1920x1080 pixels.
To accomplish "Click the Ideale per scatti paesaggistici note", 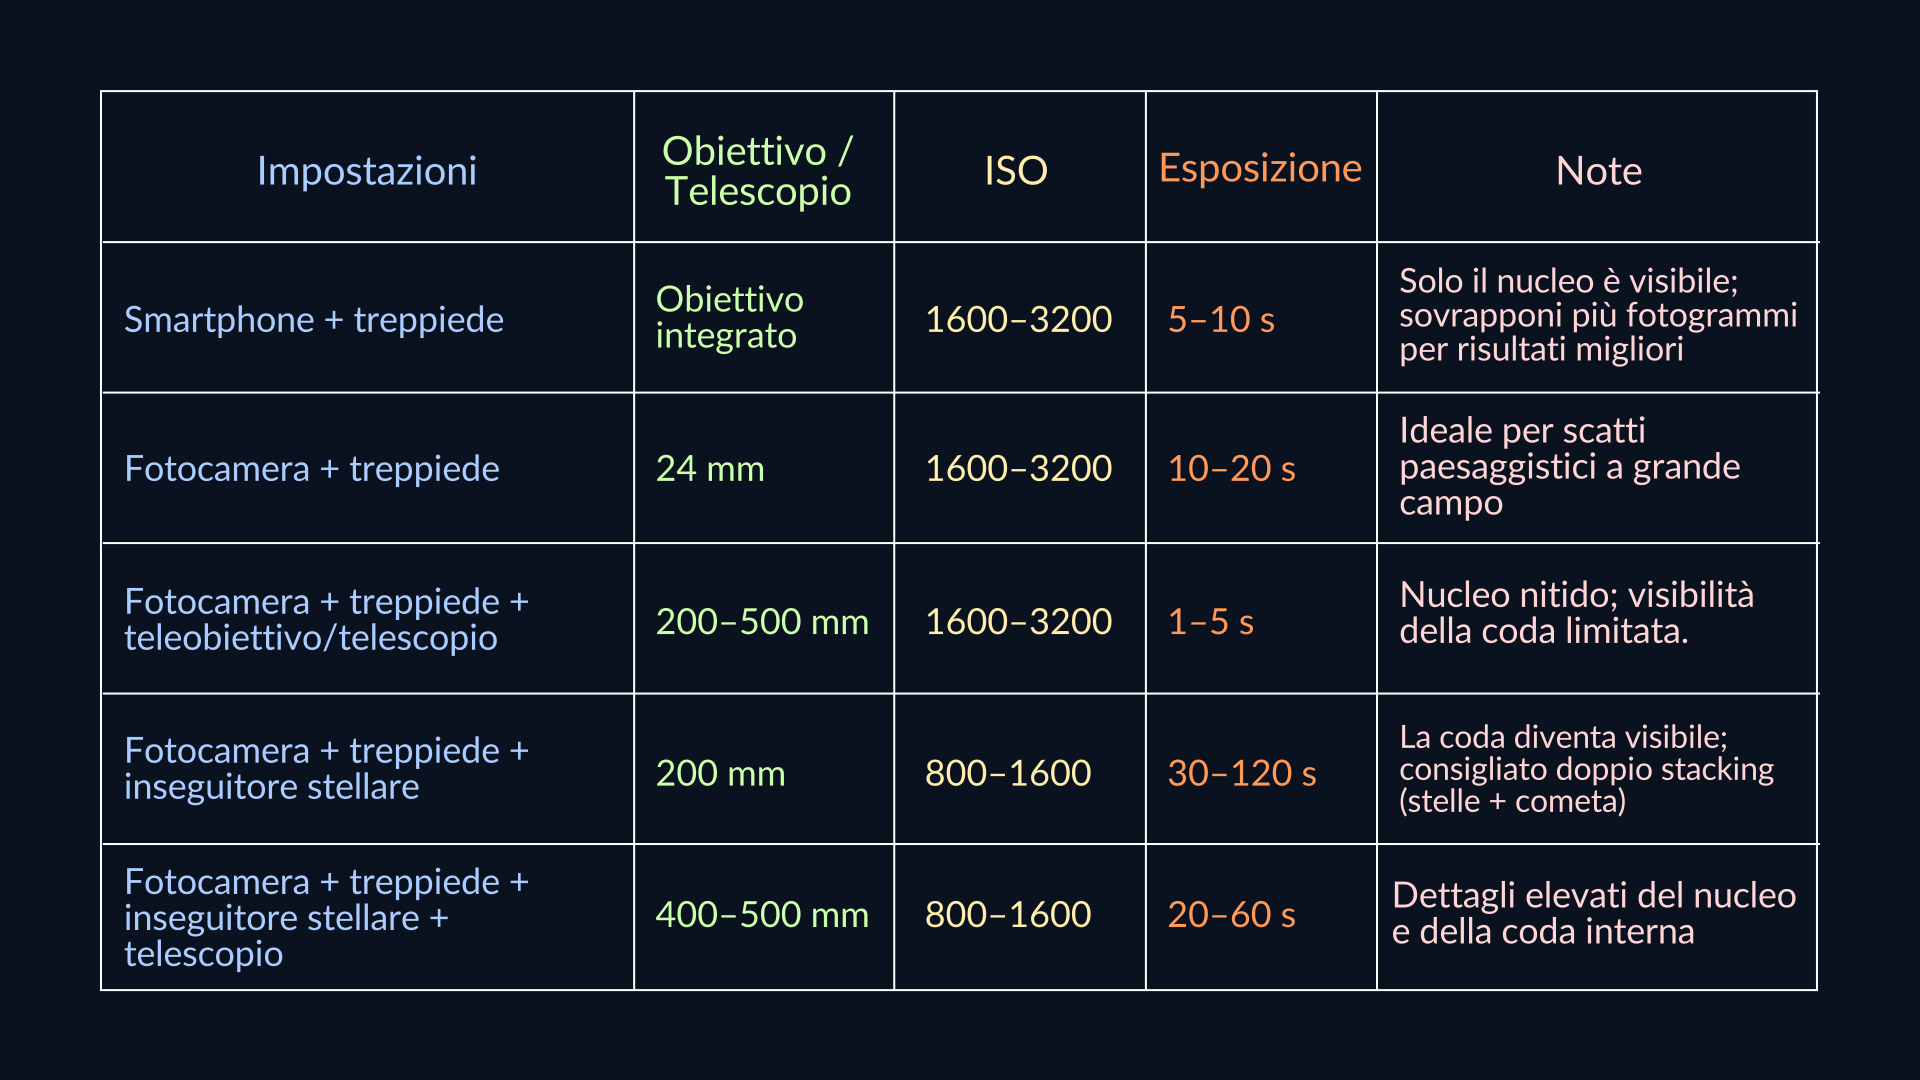I will pos(1569,467).
